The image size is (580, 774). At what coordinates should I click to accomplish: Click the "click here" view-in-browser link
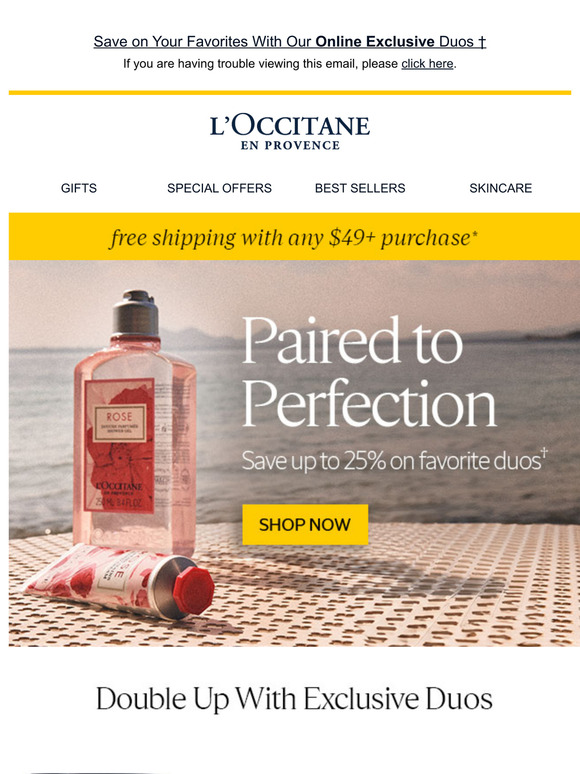pos(427,64)
